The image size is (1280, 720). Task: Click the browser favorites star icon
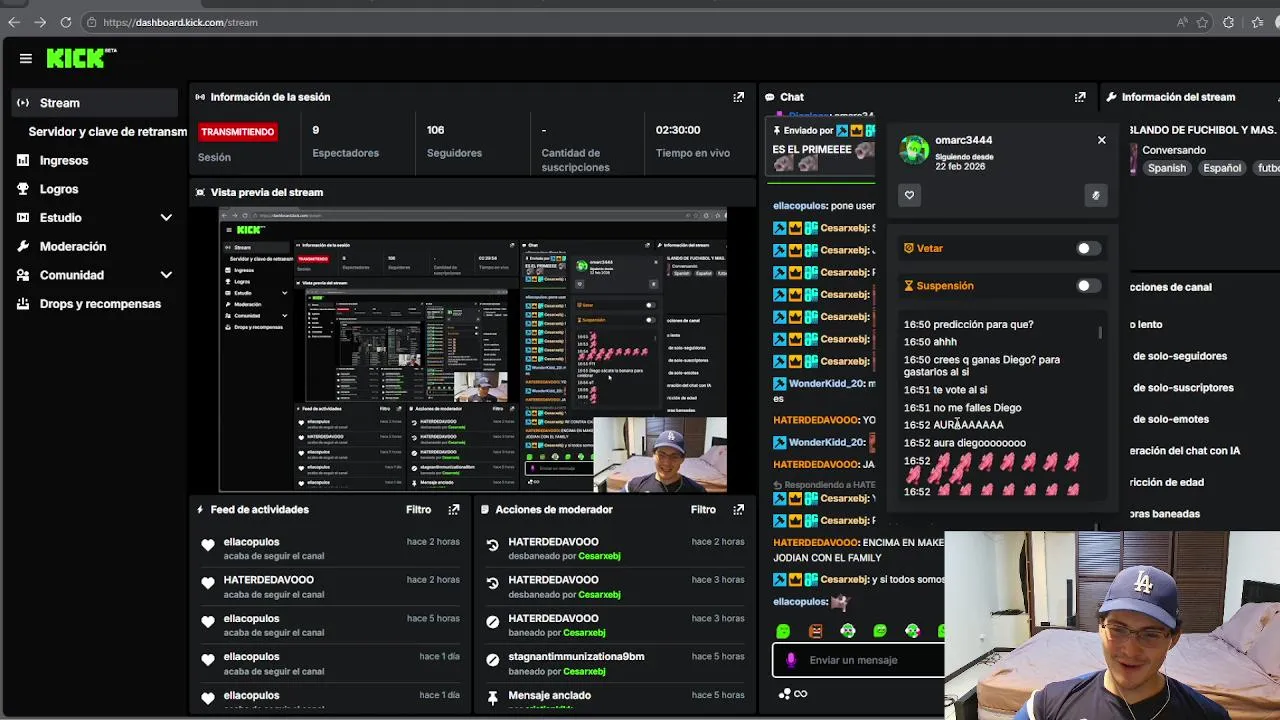[x=1203, y=22]
